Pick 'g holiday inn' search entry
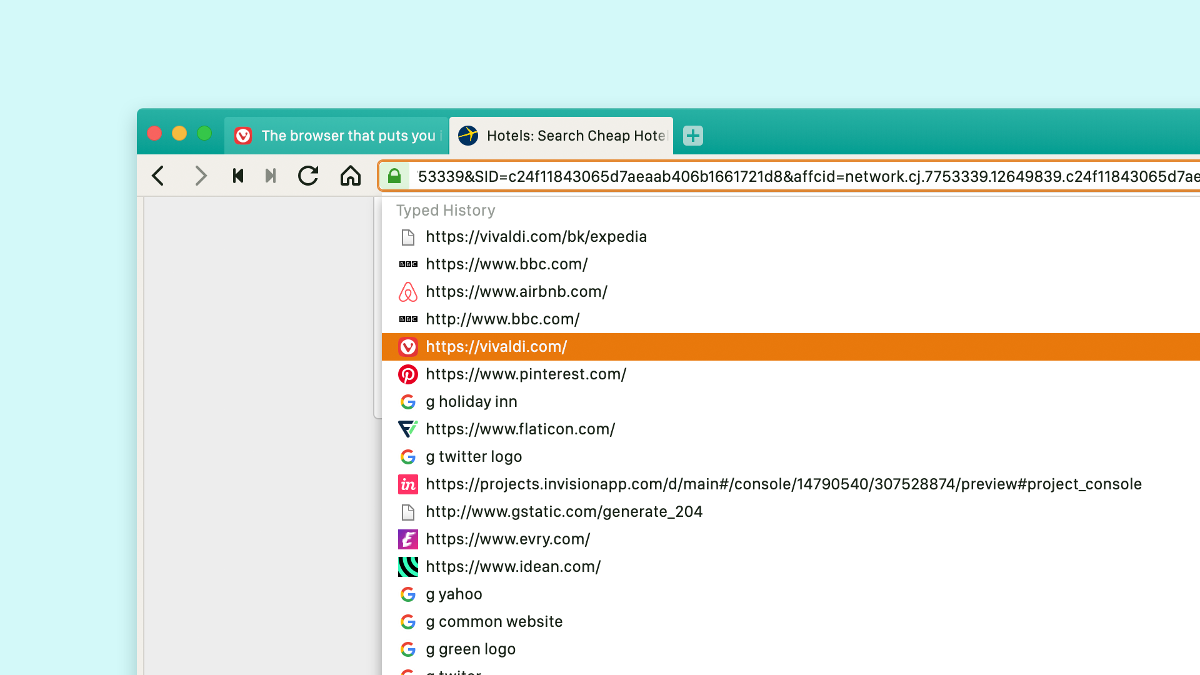 tap(791, 402)
